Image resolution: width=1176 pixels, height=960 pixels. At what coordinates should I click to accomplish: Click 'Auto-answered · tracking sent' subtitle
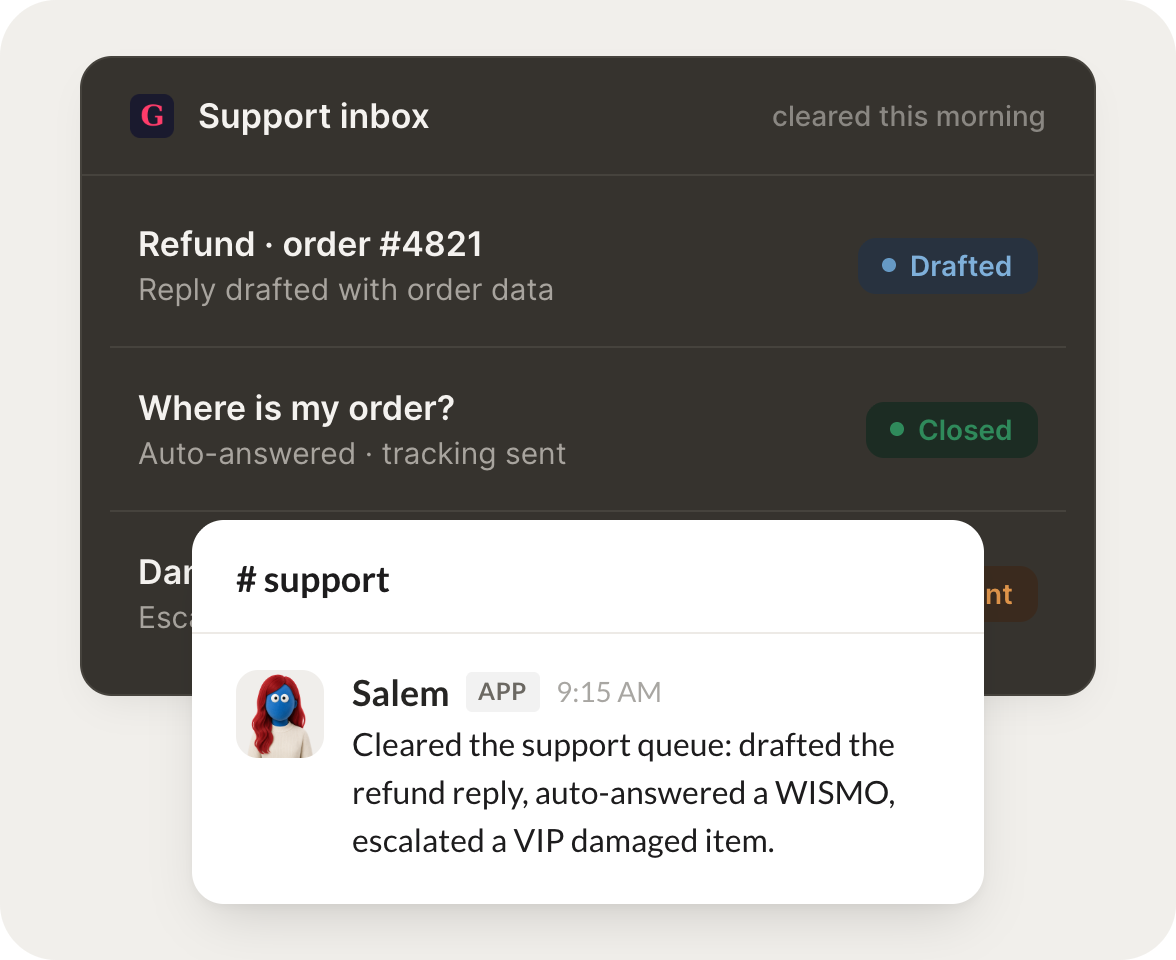(x=352, y=454)
